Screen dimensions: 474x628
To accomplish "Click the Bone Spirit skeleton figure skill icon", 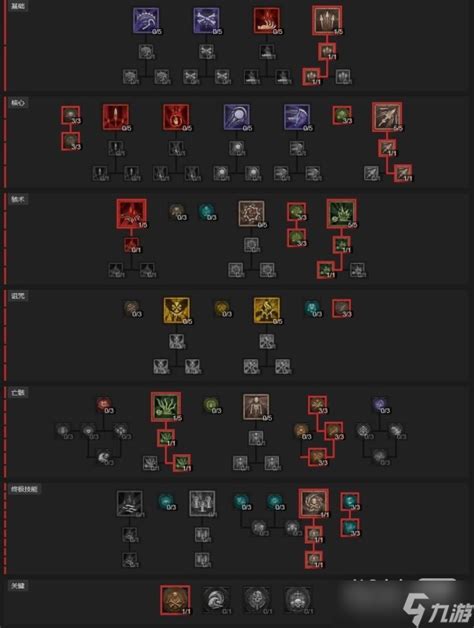I will click(256, 407).
